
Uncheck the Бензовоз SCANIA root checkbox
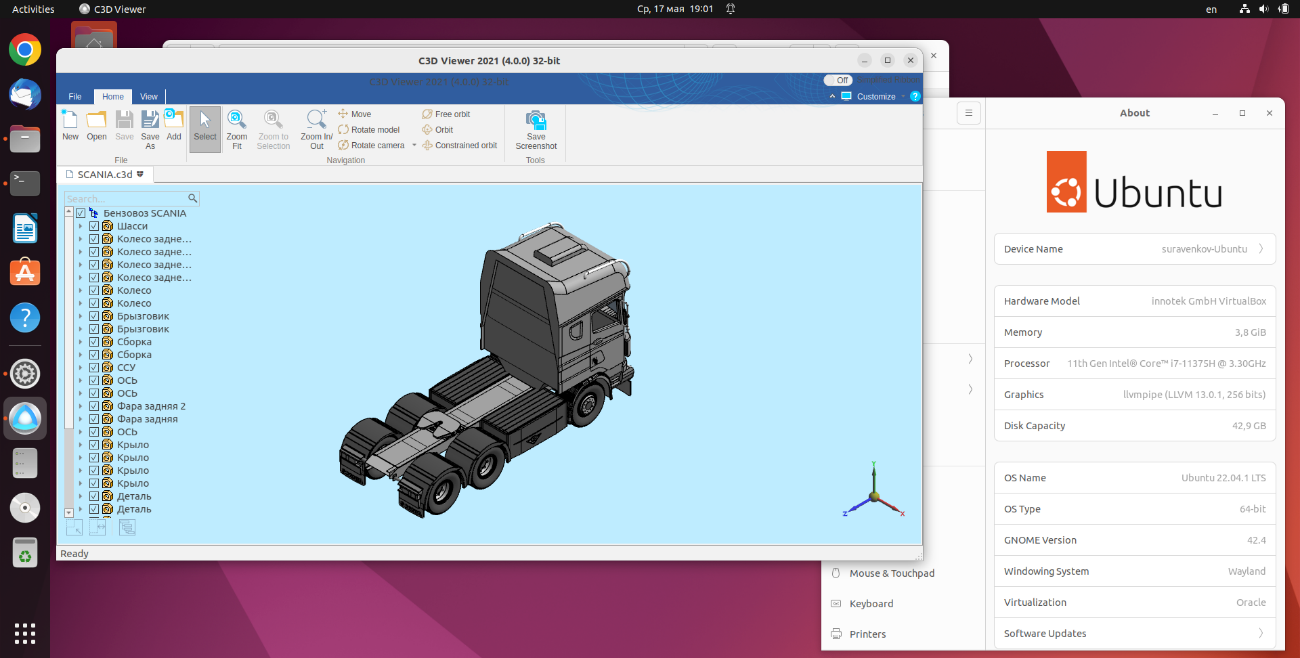pos(81,213)
